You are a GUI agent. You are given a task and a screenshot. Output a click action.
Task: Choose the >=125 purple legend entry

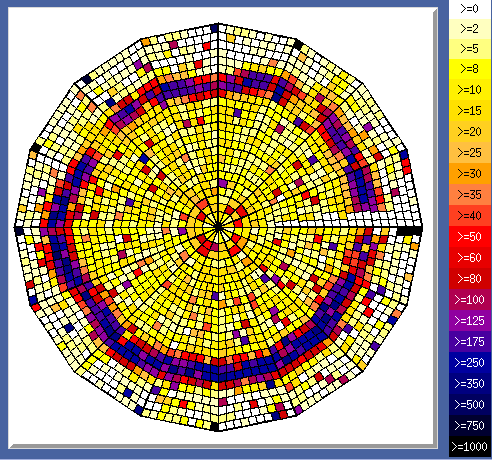tap(470, 321)
